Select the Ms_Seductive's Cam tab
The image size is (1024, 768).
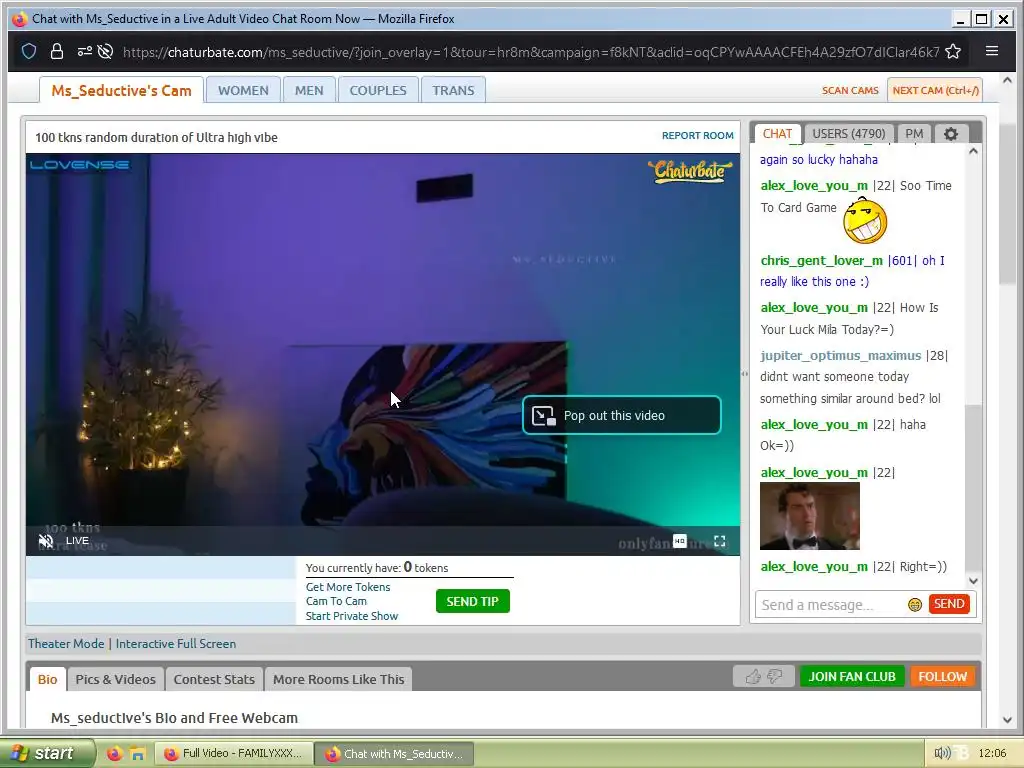(x=121, y=90)
